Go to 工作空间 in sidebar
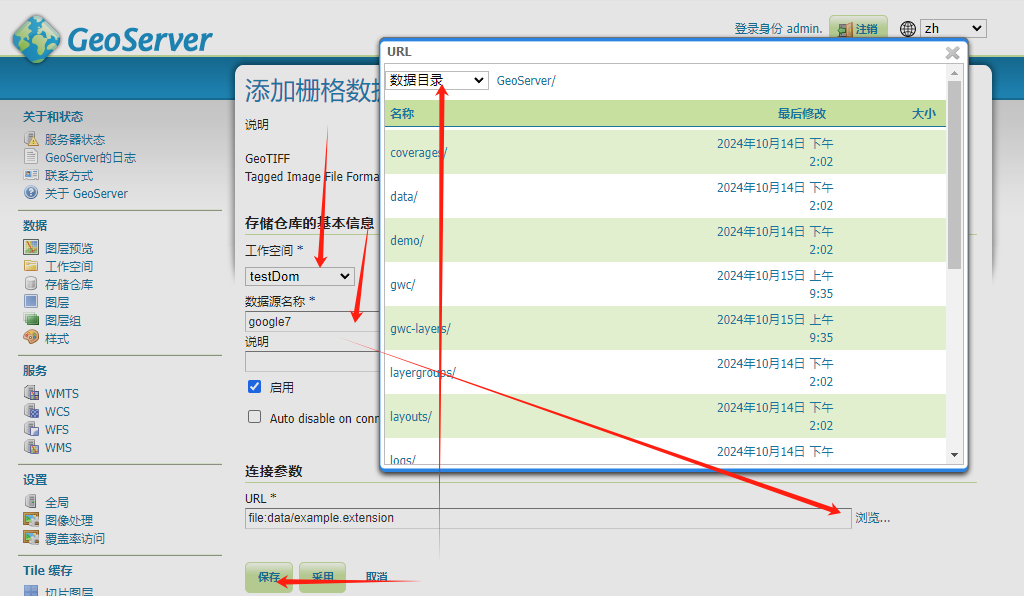Viewport: 1024px width, 596px height. pos(69,266)
